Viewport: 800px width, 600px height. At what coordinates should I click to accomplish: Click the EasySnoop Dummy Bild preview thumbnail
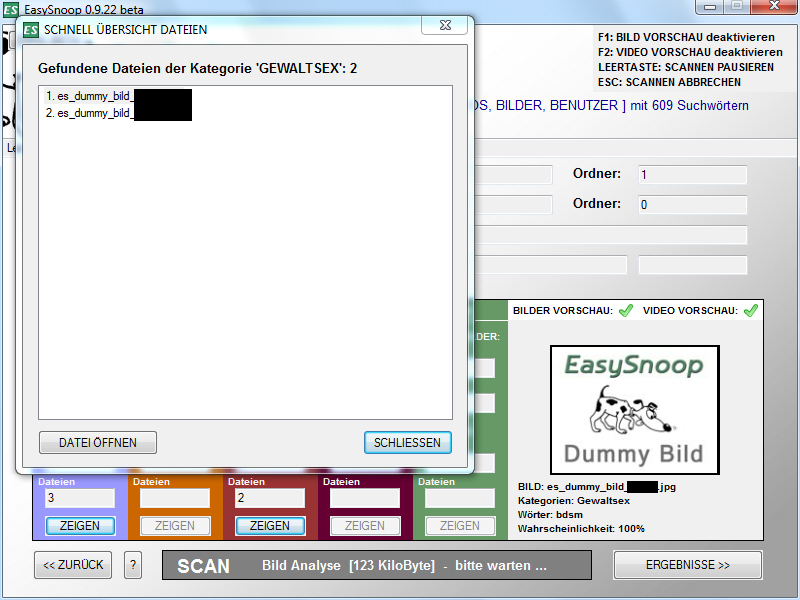[635, 410]
